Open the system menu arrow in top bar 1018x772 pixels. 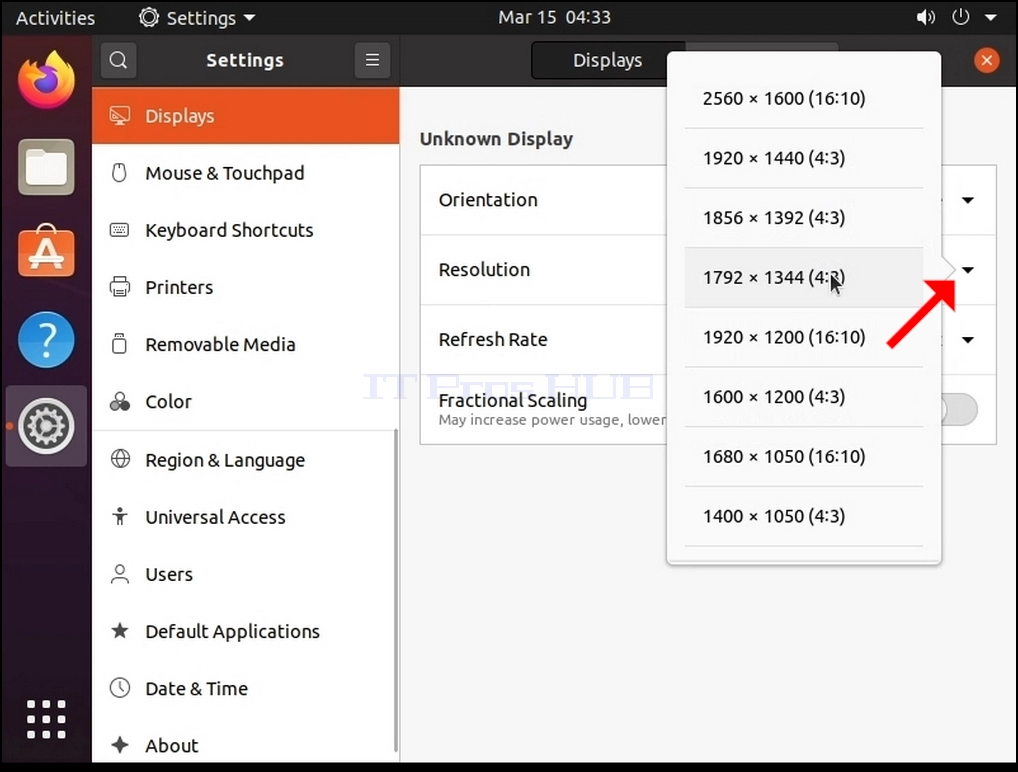tap(991, 18)
